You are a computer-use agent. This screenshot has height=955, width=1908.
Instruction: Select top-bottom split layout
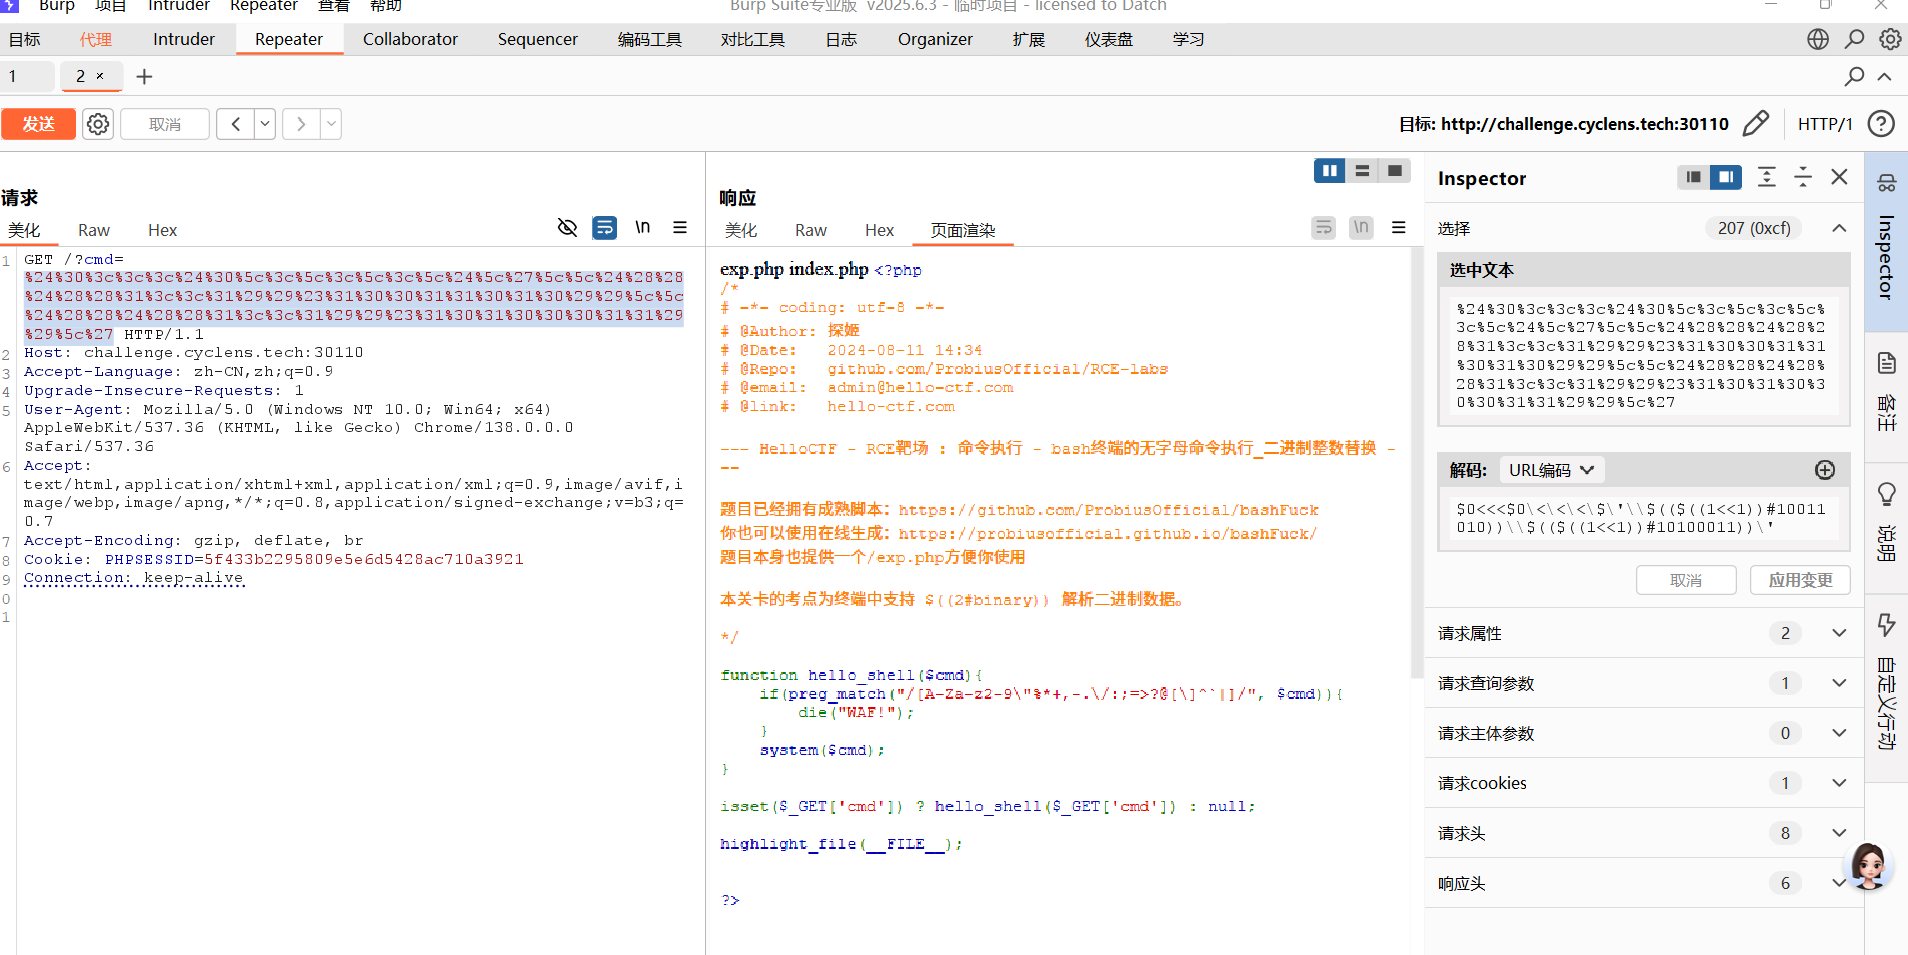coord(1362,171)
